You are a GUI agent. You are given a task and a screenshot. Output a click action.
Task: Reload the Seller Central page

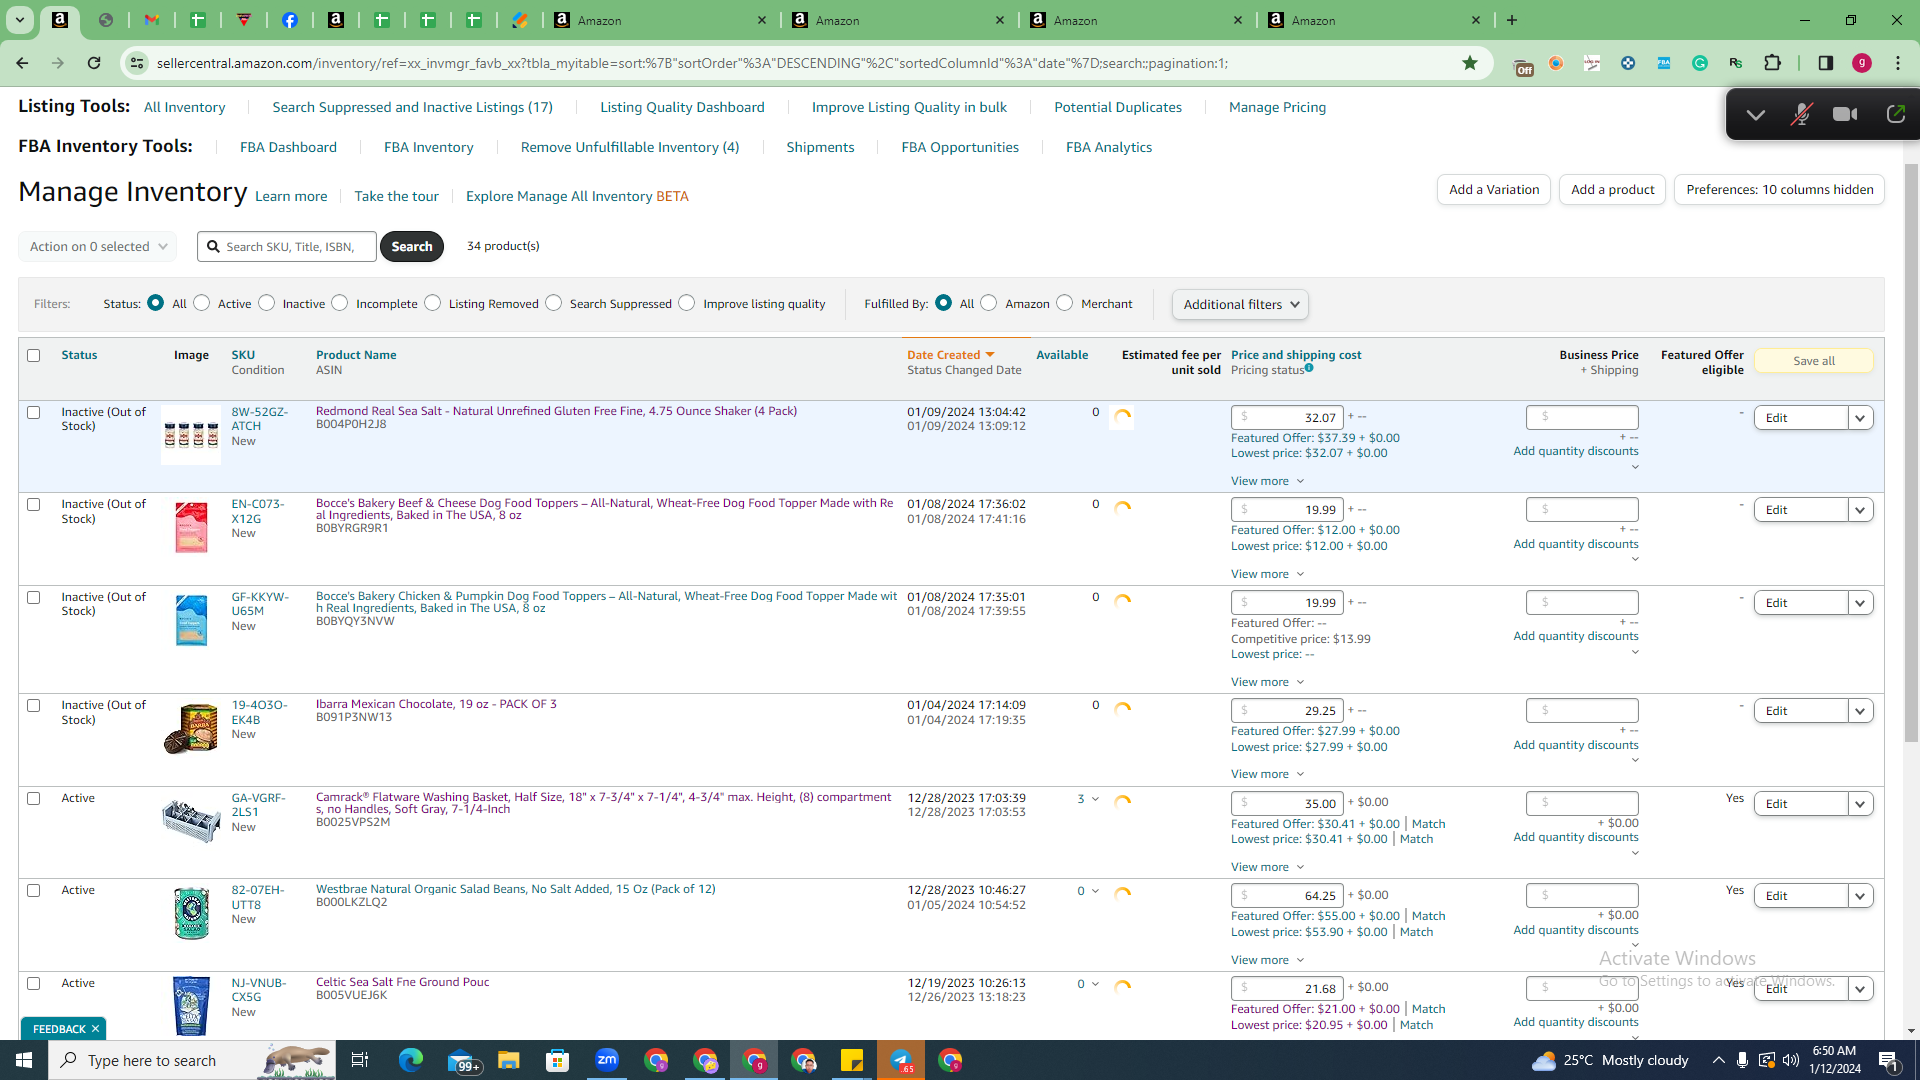click(x=94, y=63)
